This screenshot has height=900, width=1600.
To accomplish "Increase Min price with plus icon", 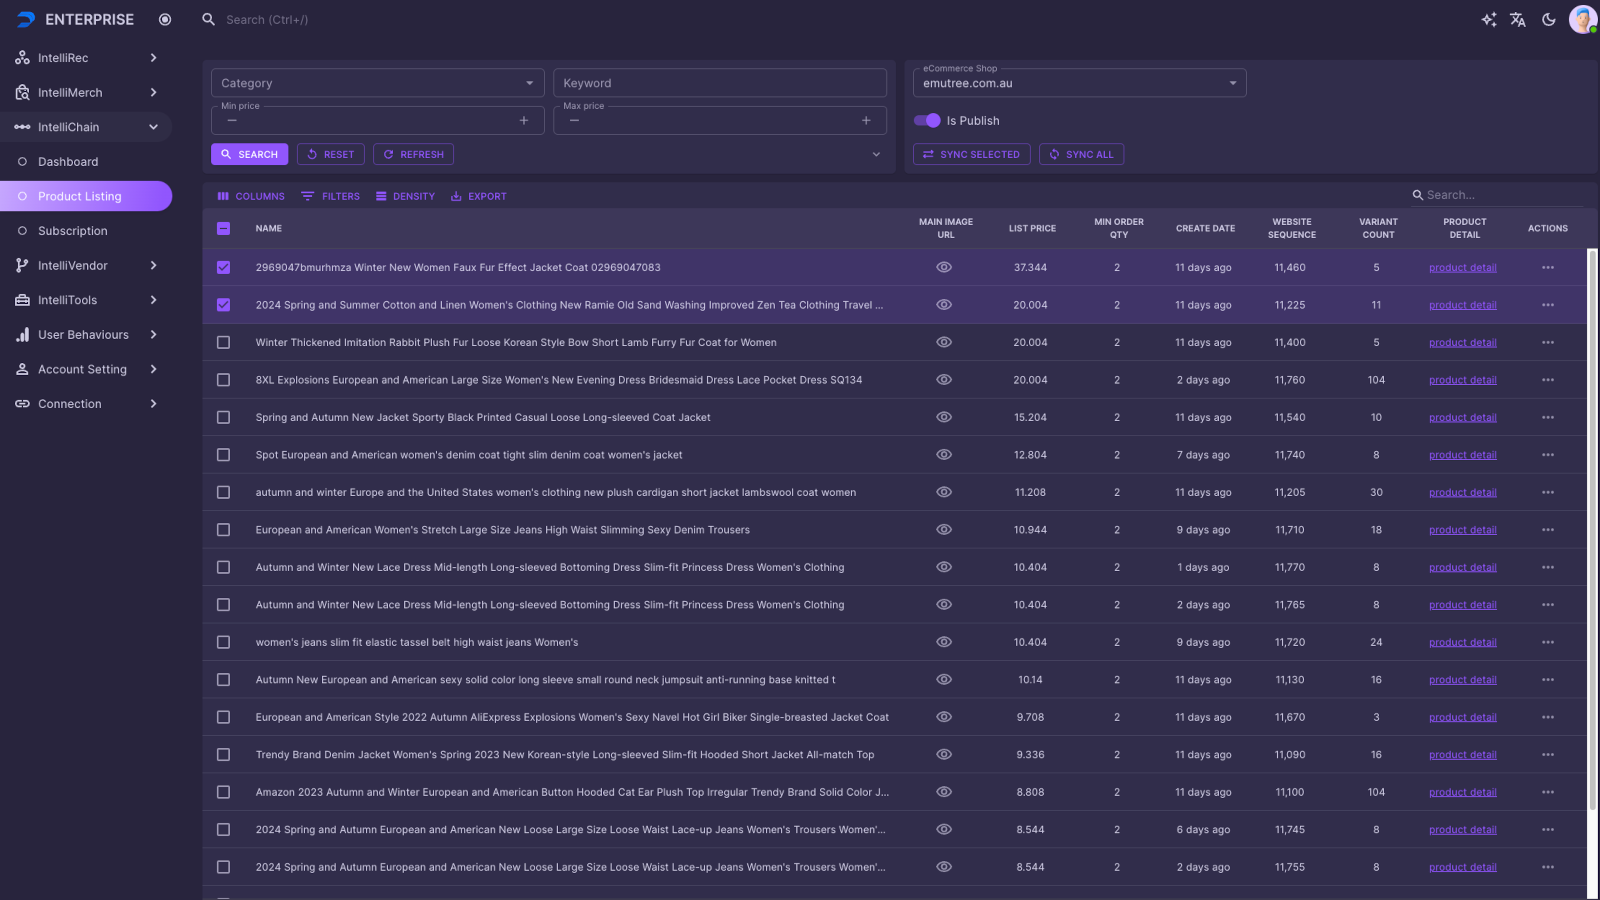I will [x=524, y=121].
